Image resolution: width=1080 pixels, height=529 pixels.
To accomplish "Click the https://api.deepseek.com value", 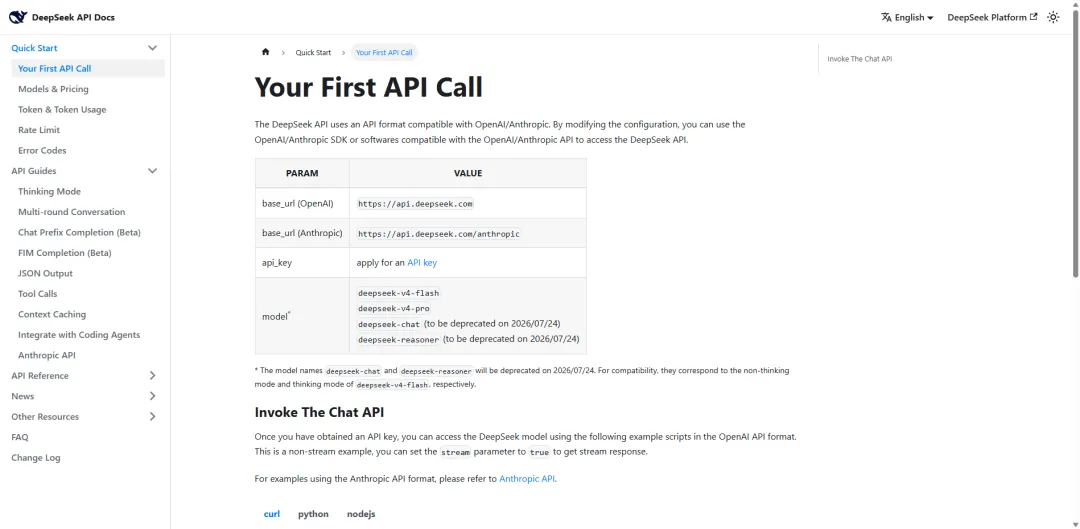I will click(x=415, y=204).
